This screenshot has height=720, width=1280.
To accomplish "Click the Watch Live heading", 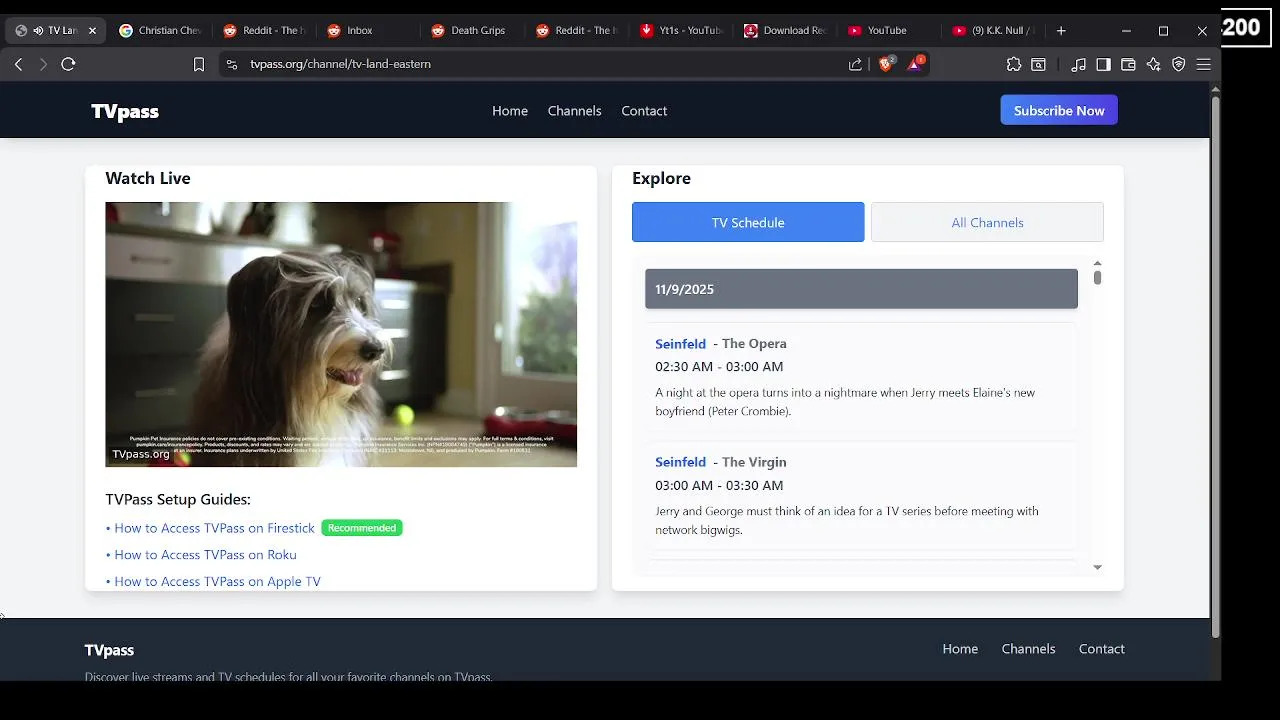I will pyautogui.click(x=148, y=178).
